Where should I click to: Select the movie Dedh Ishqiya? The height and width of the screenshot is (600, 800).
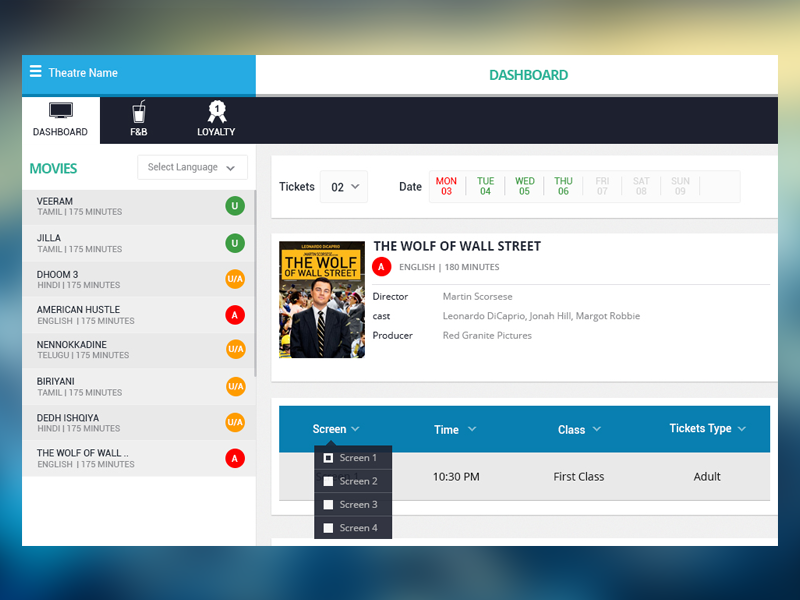138,423
